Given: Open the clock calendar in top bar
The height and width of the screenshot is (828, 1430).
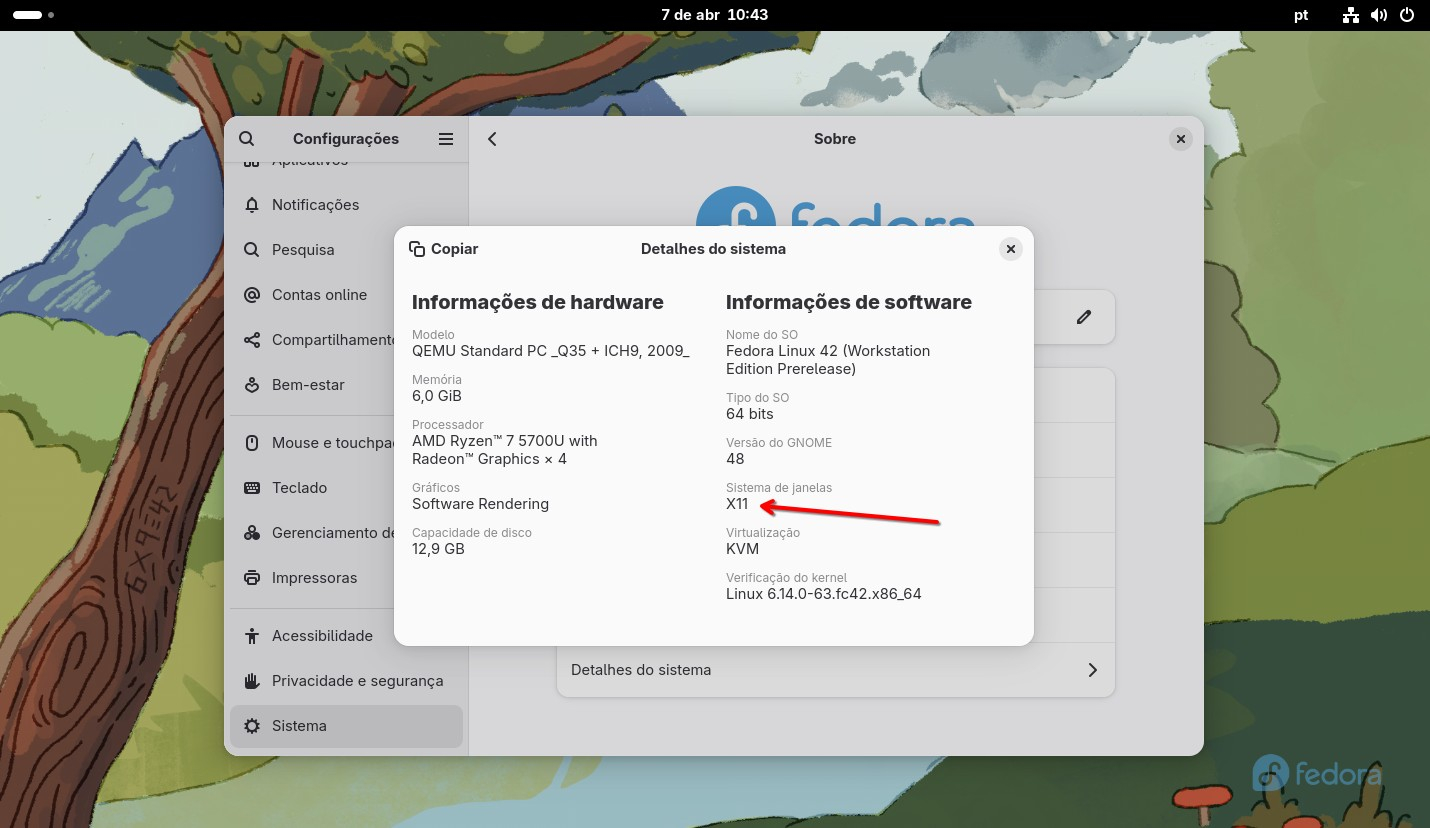Looking at the screenshot, I should [714, 15].
